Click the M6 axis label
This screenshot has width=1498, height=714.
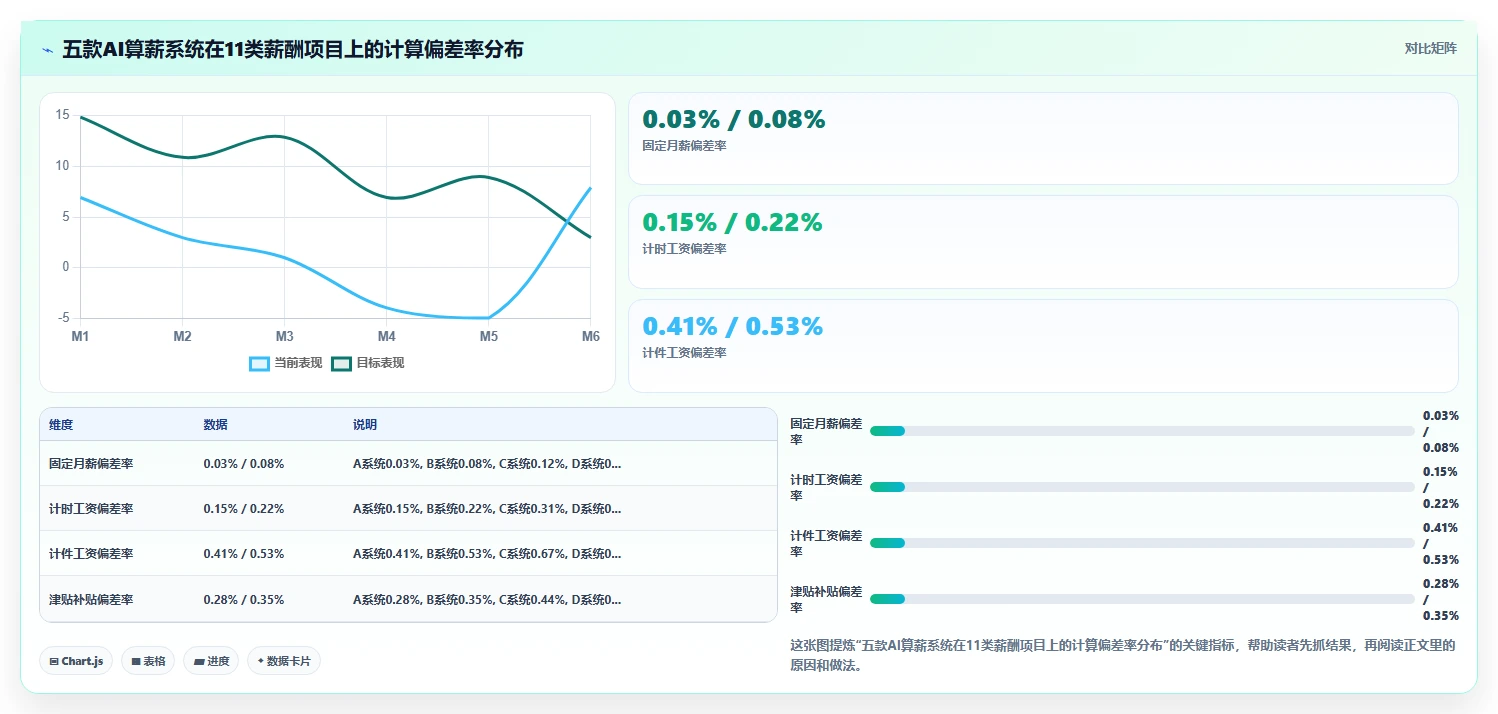point(591,337)
